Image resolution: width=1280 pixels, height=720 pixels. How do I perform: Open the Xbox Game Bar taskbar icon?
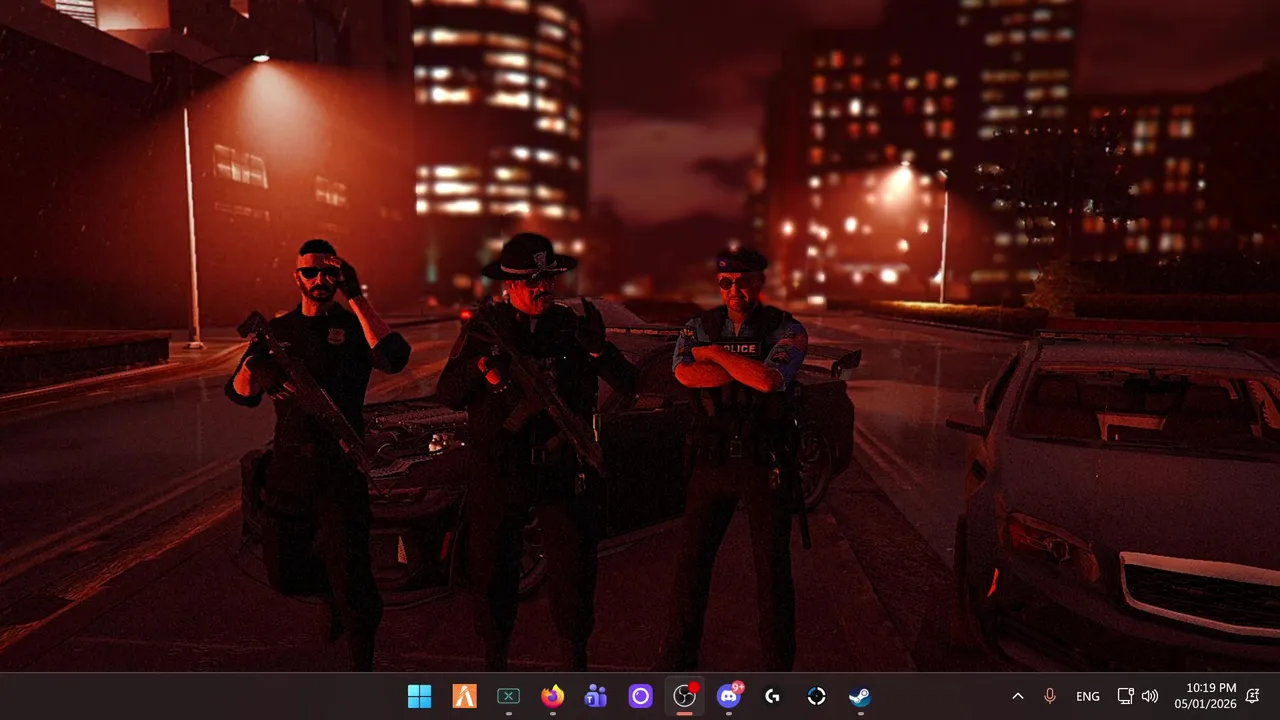click(508, 696)
